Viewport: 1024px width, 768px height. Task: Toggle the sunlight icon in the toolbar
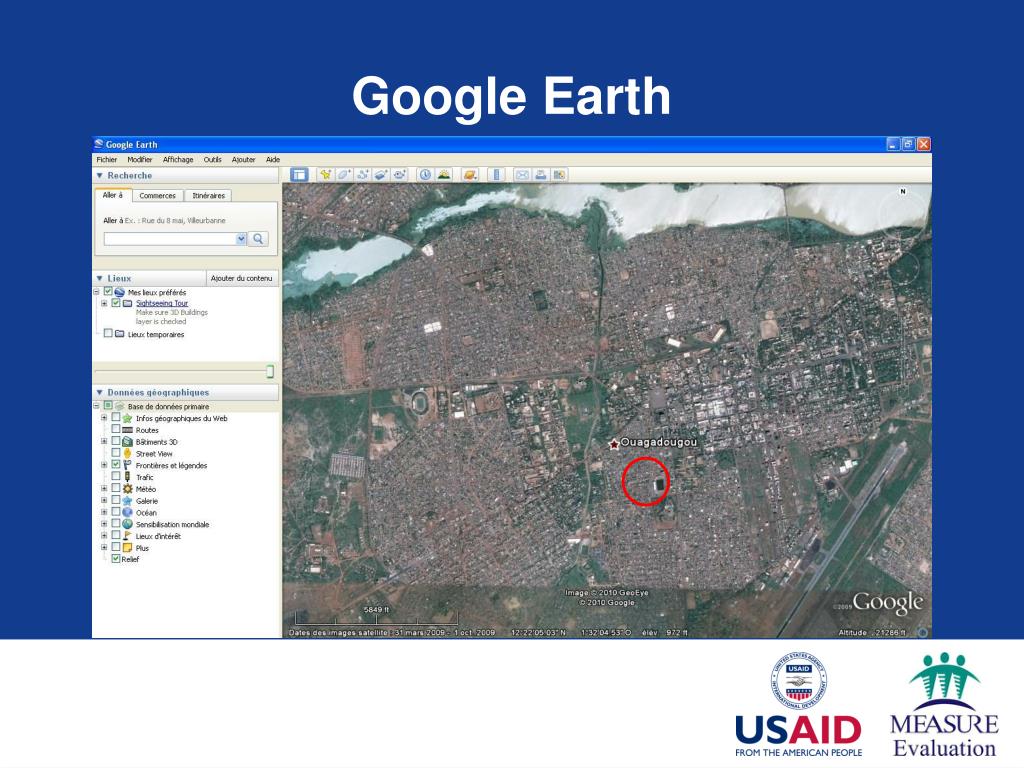(444, 174)
